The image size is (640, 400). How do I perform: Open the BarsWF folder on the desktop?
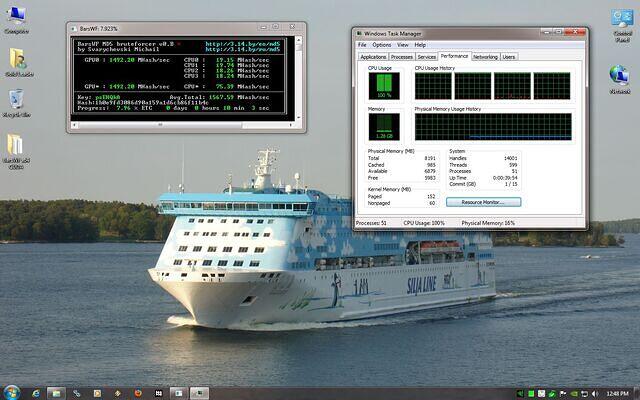[x=16, y=145]
